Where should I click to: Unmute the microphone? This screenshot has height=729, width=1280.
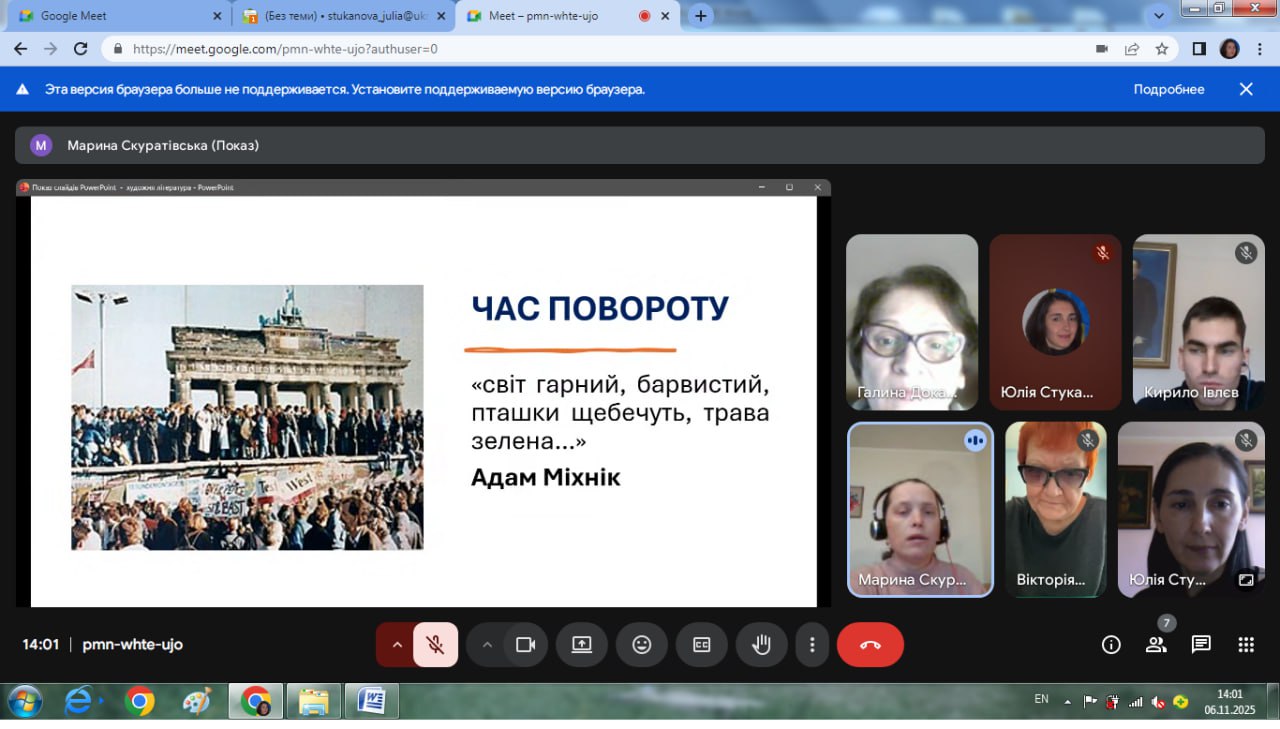tap(435, 645)
